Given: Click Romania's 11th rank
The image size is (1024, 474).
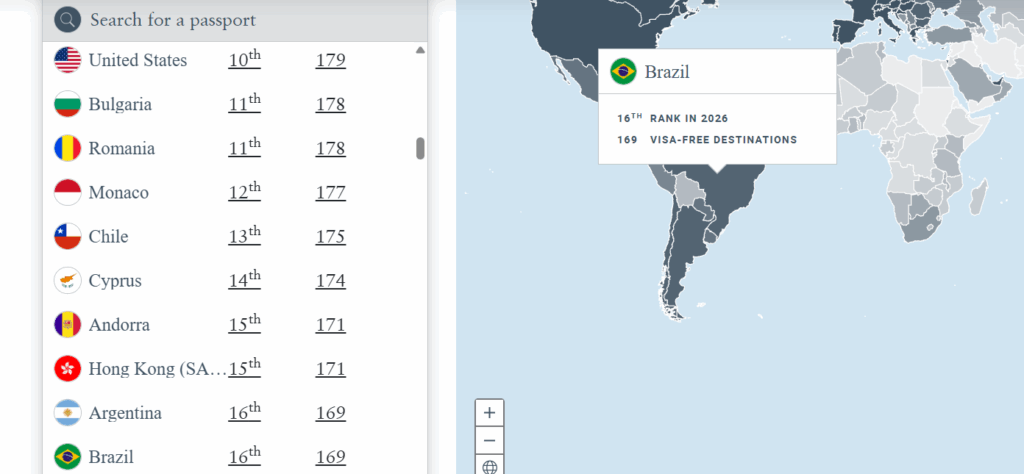Looking at the screenshot, I should point(244,148).
